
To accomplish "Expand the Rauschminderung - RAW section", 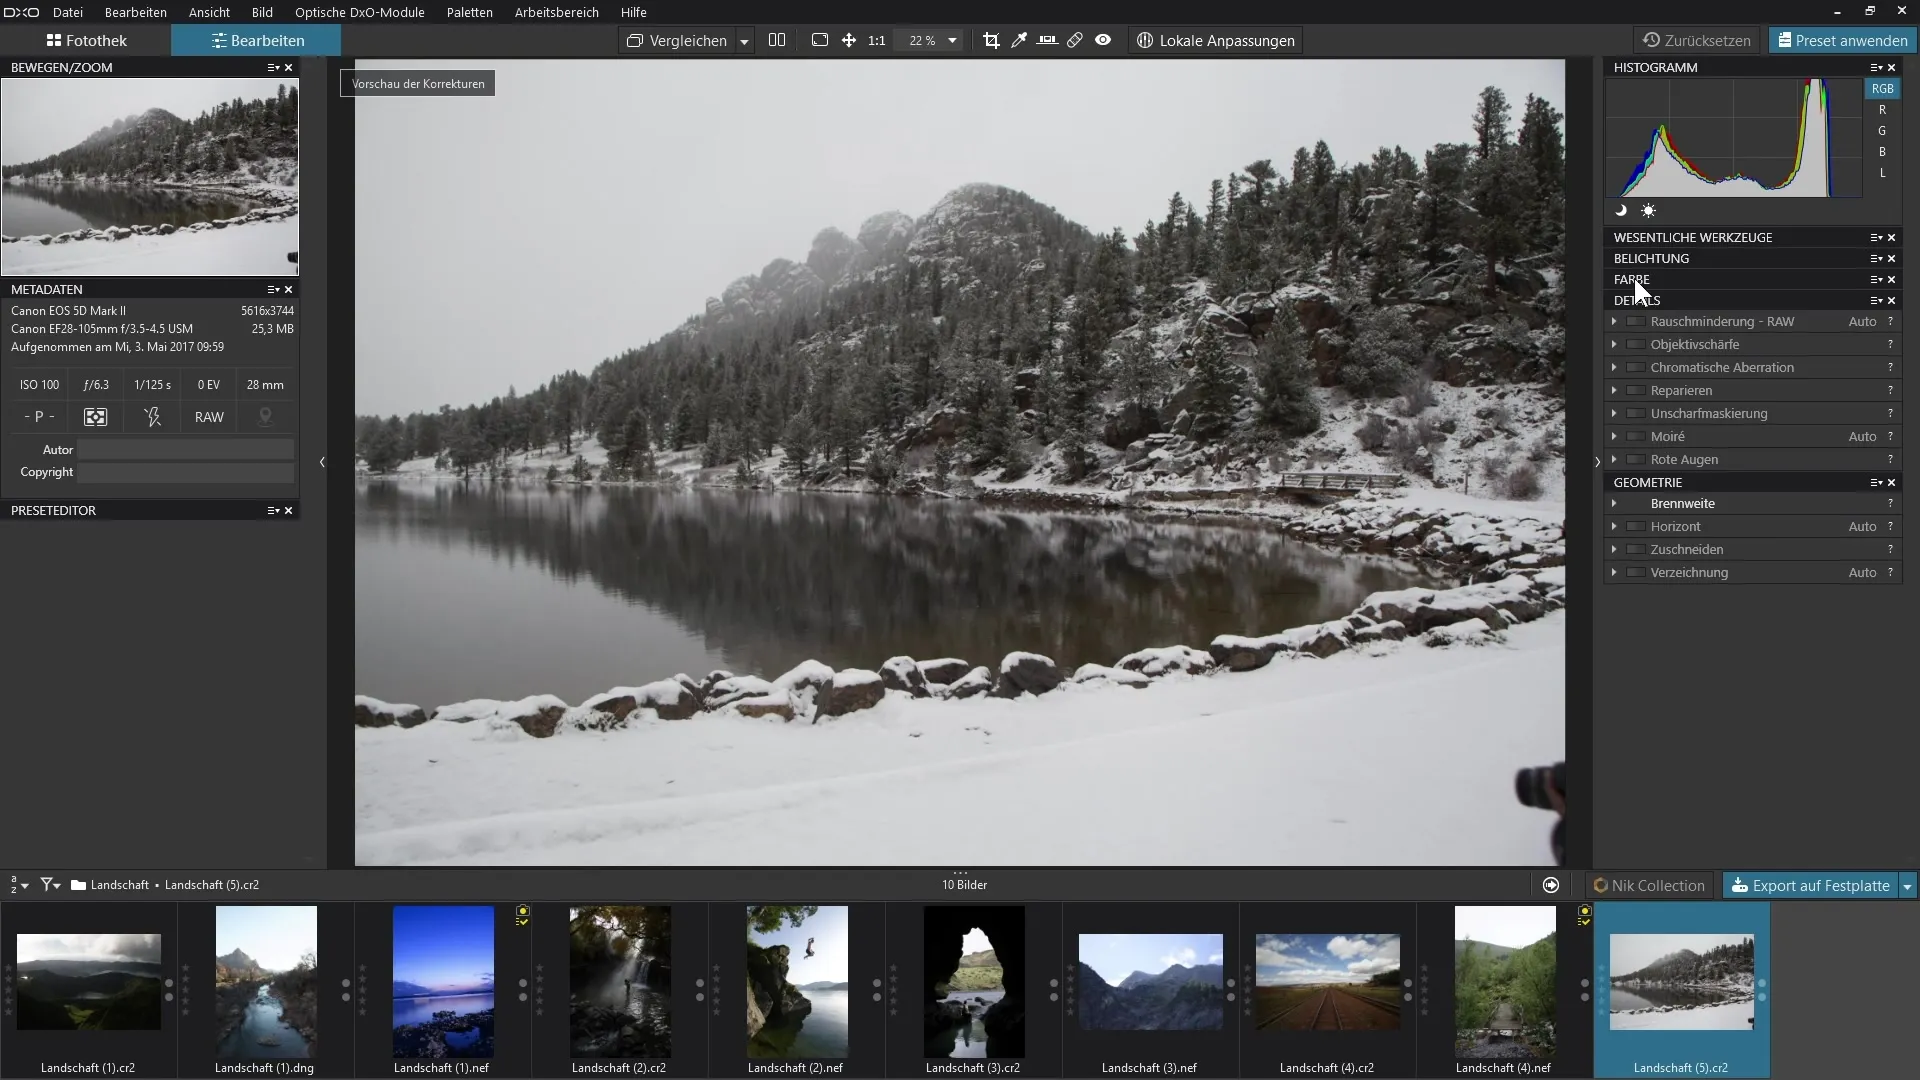I will 1614,321.
